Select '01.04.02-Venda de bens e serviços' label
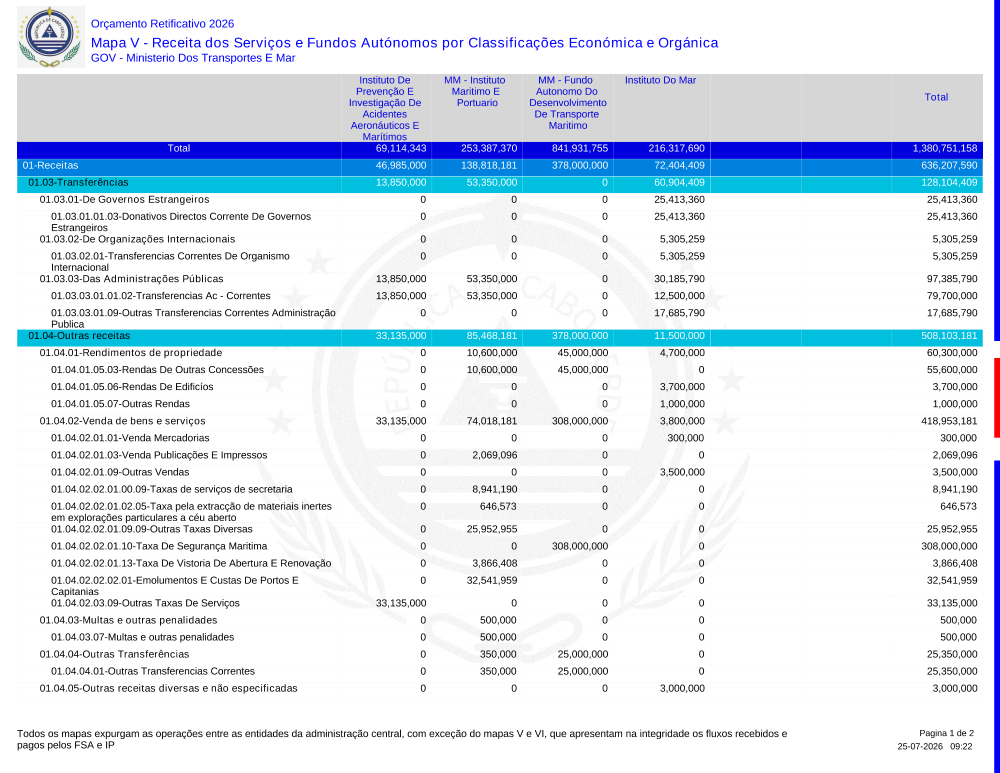 point(122,421)
